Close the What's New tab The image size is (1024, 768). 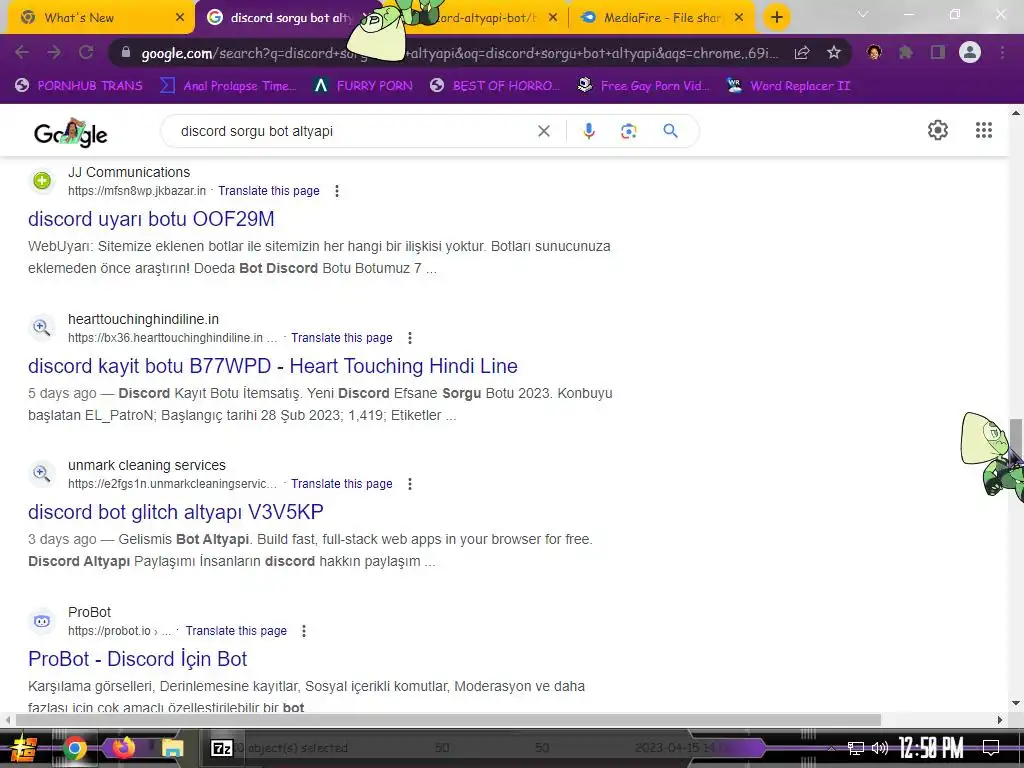tap(180, 18)
